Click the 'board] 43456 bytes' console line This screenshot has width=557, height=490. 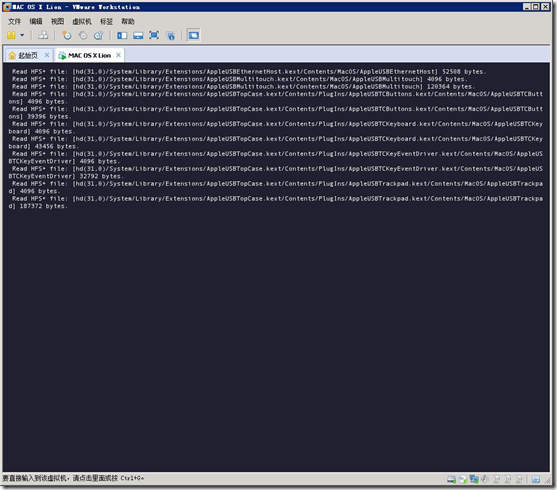[x=43, y=146]
